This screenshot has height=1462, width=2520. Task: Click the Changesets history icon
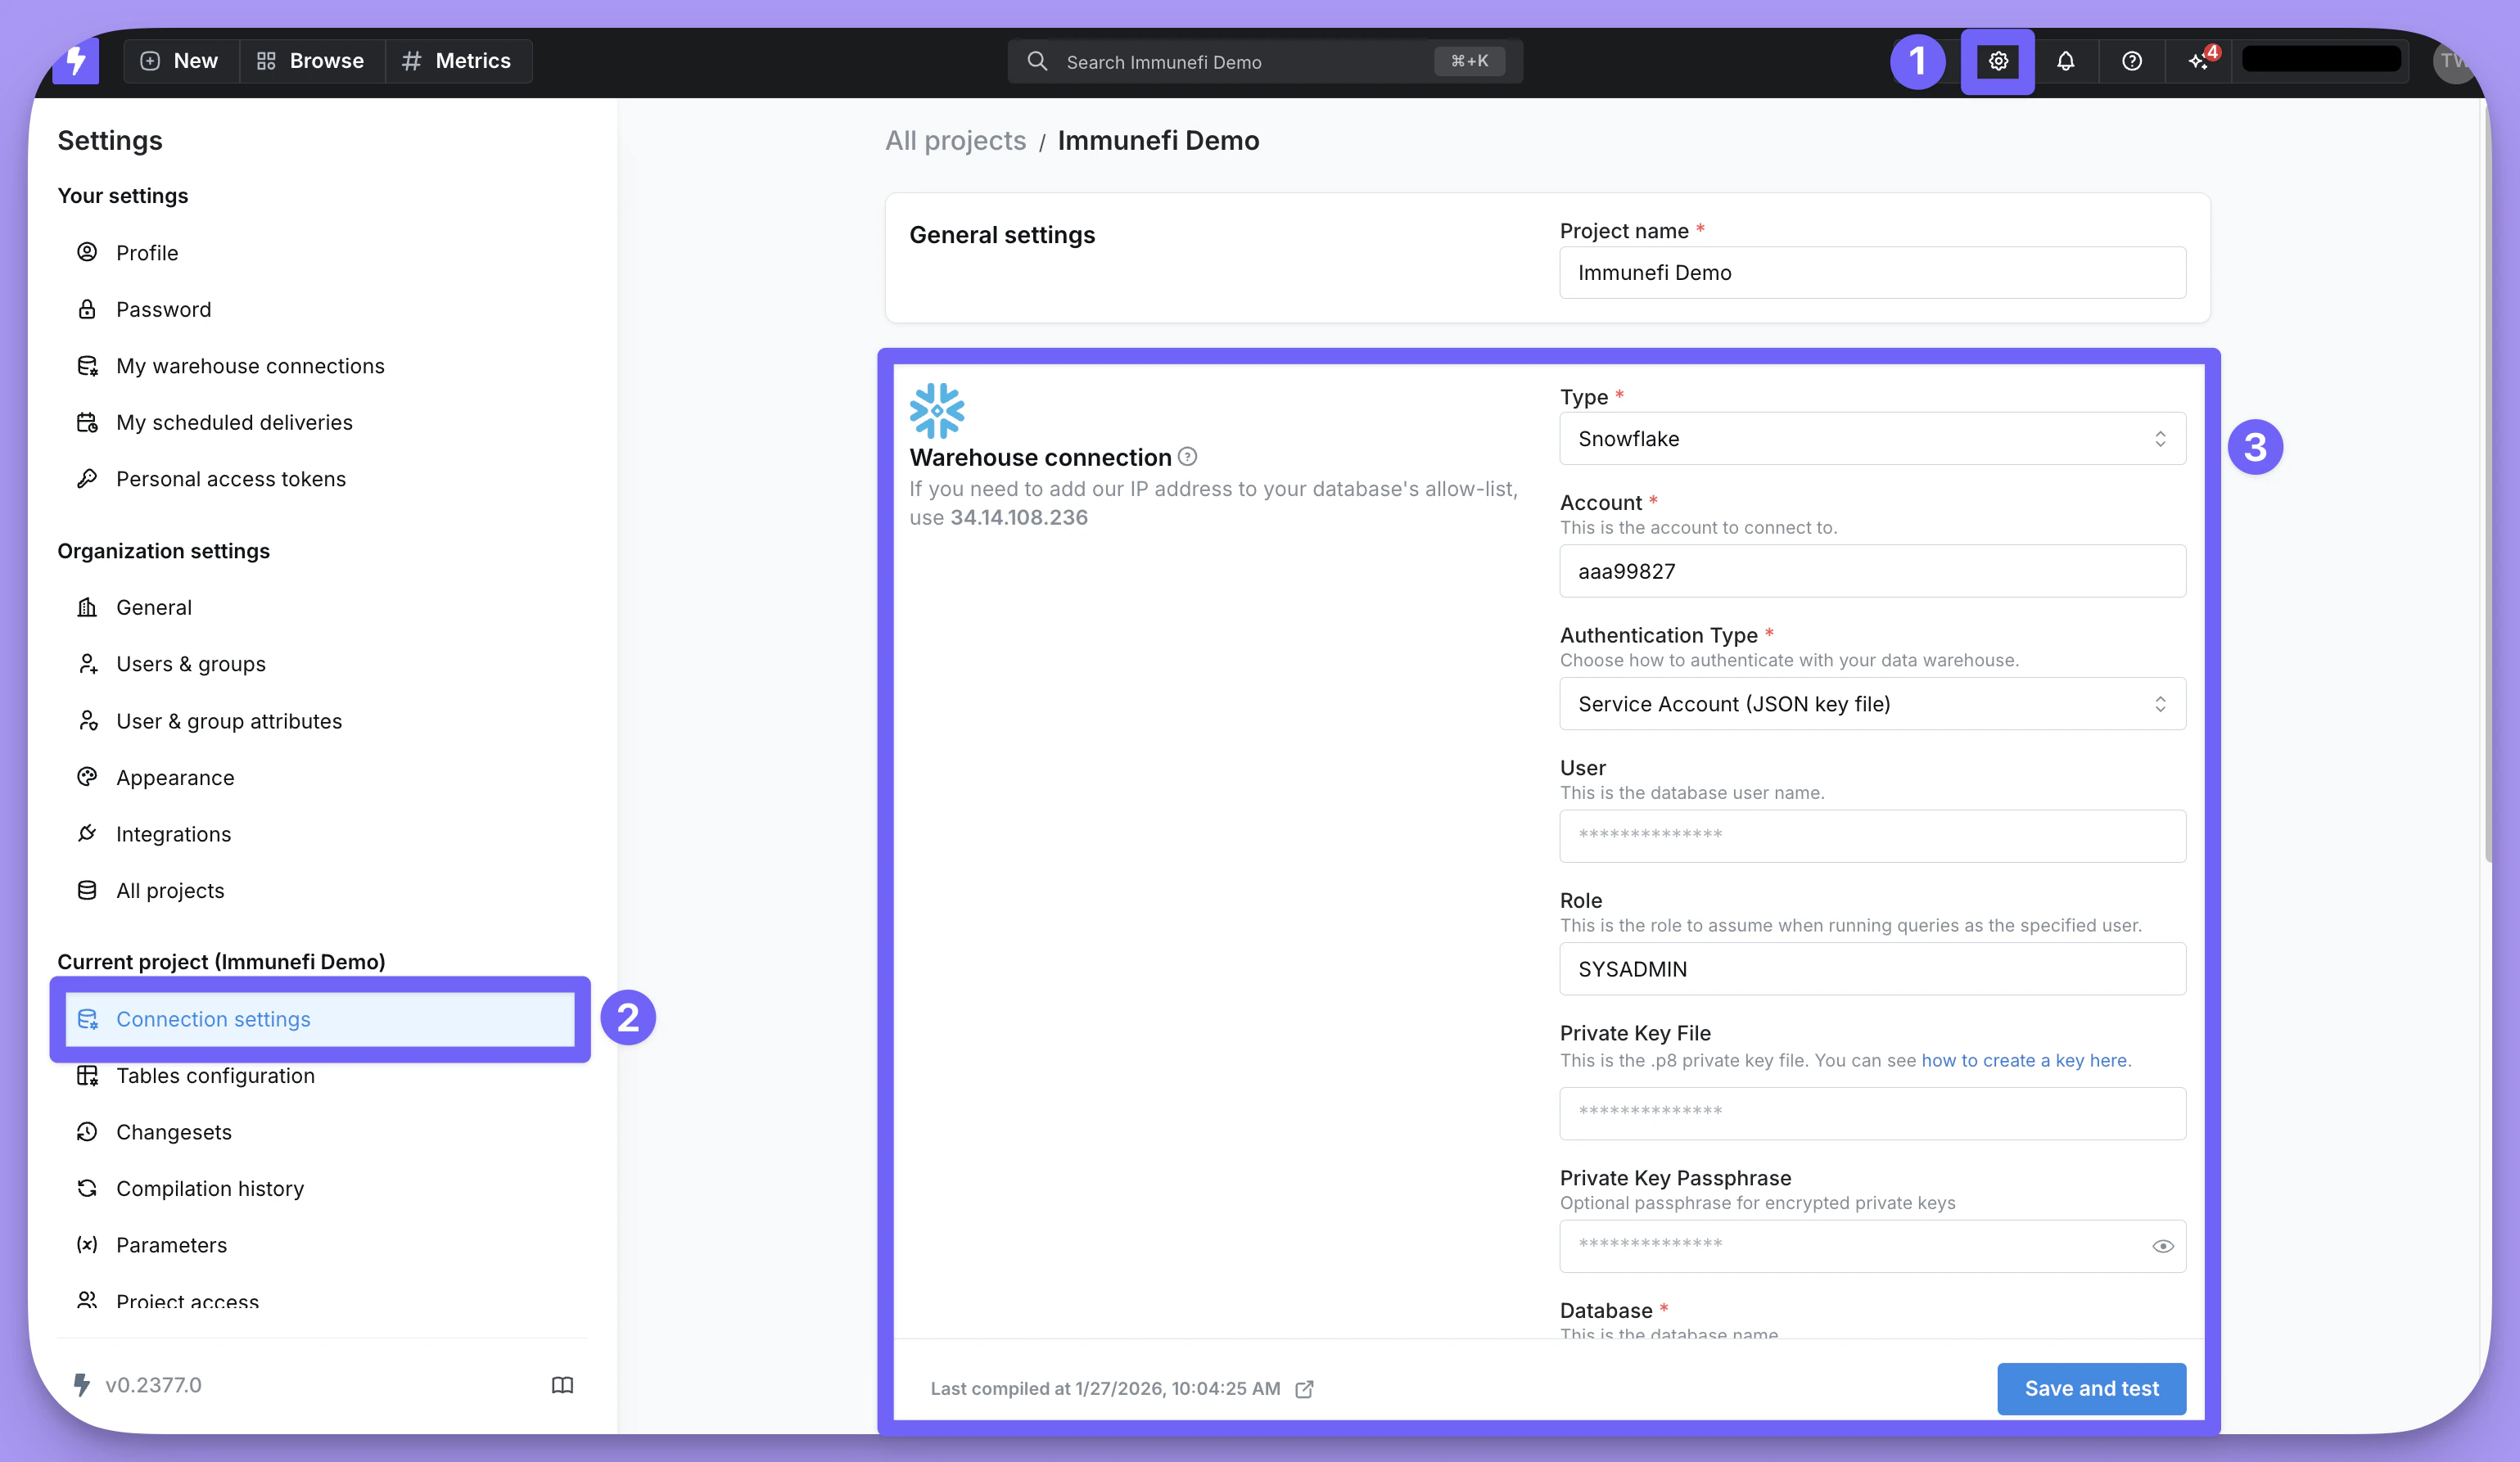(87, 1131)
